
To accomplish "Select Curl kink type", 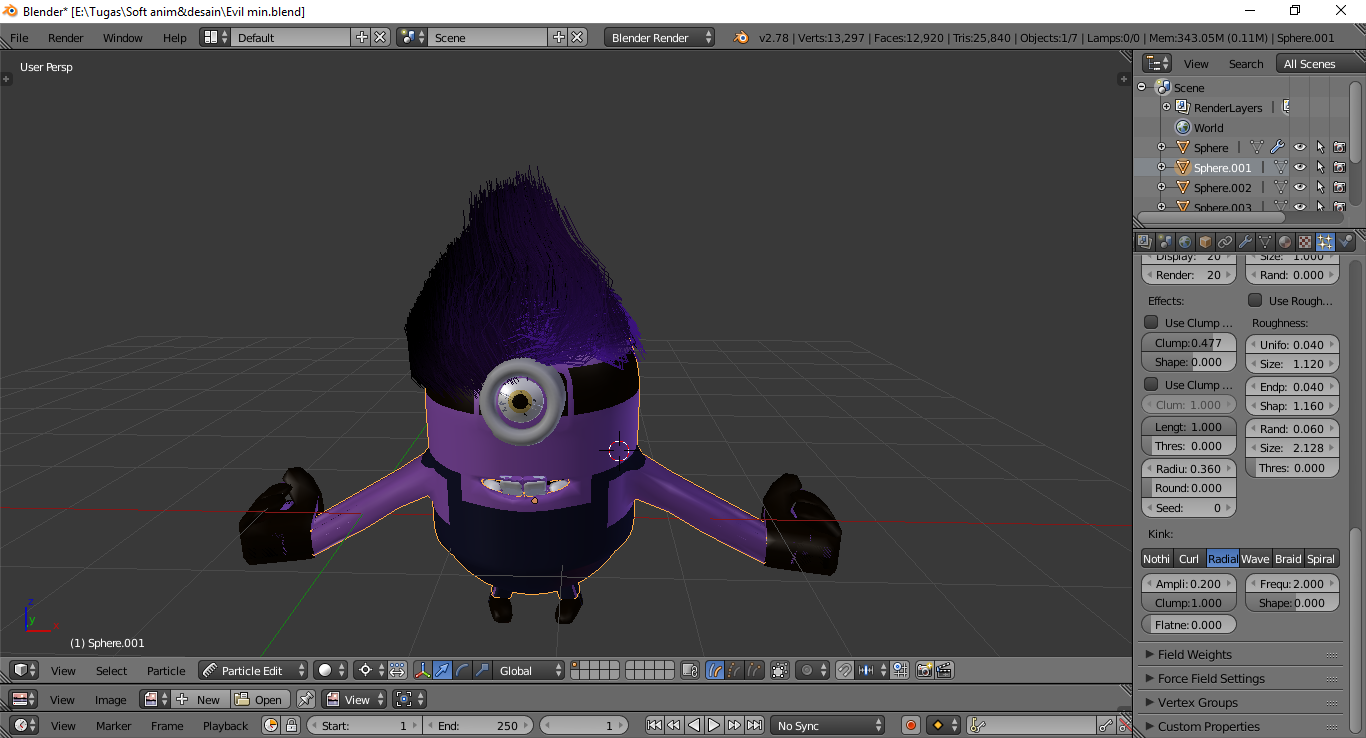I will click(x=1188, y=559).
